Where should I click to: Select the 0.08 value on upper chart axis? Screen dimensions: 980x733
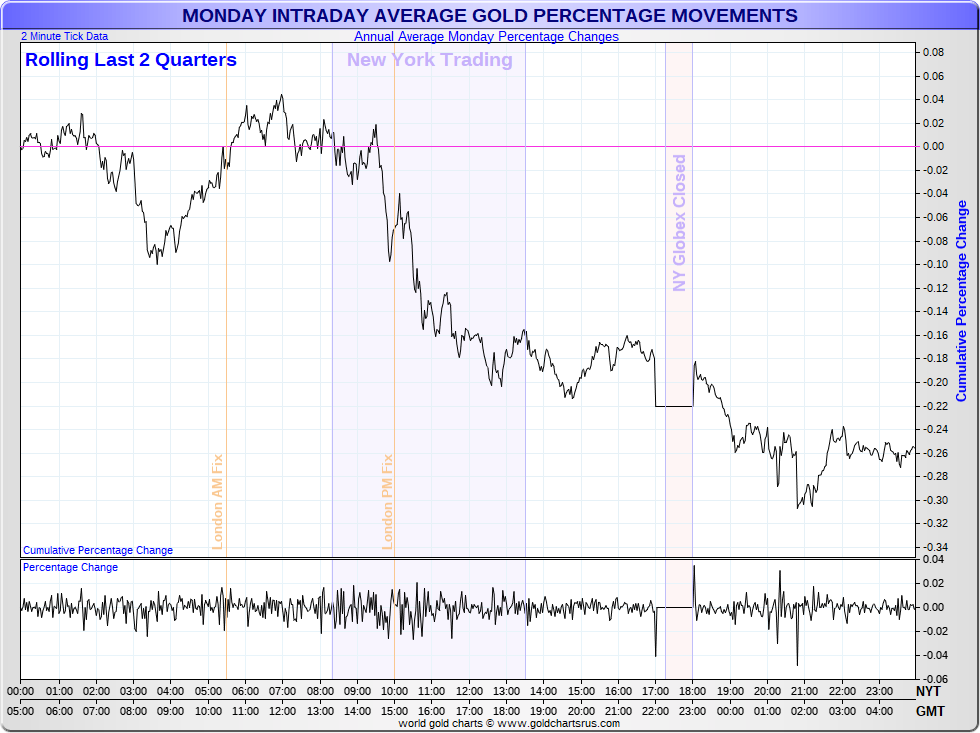point(934,52)
